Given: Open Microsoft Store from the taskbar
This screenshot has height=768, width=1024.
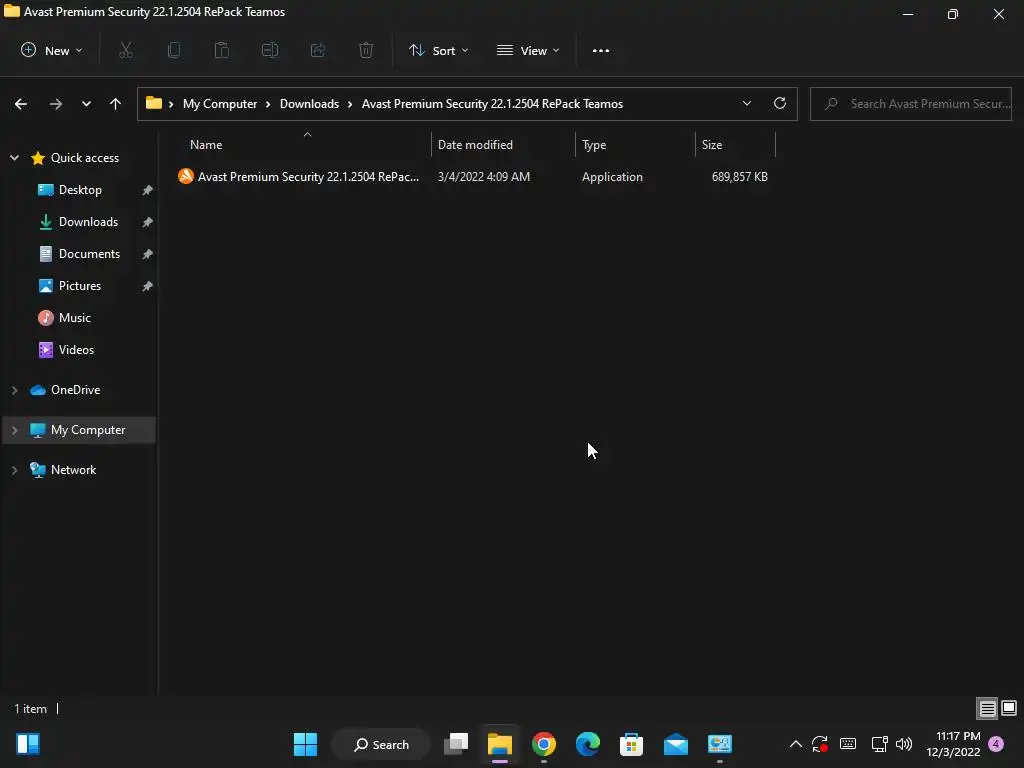Looking at the screenshot, I should tap(632, 744).
